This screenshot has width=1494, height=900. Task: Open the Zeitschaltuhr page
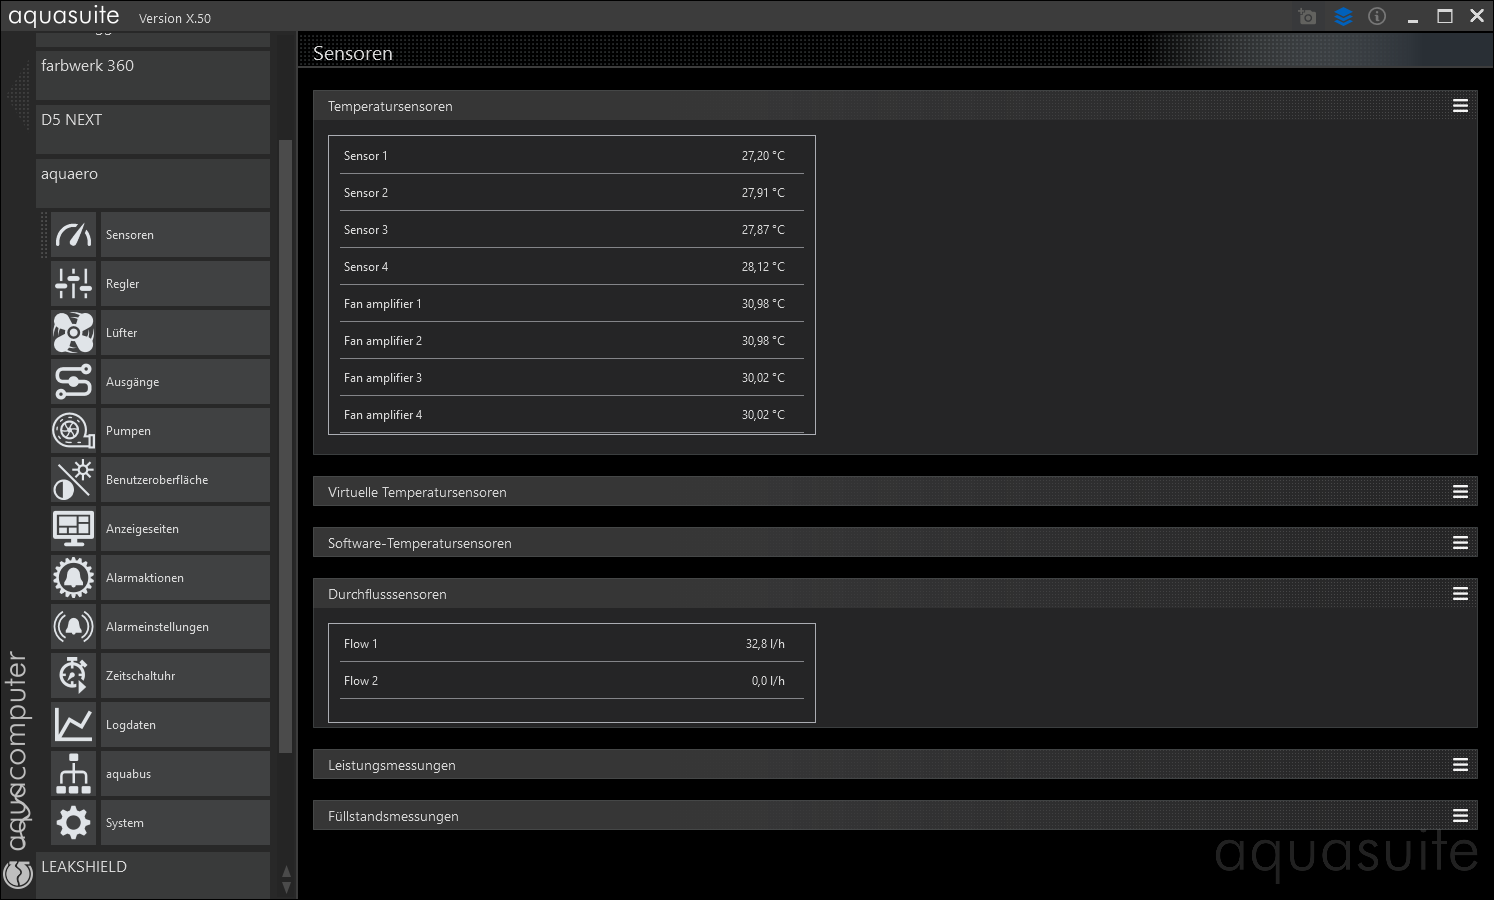pos(185,676)
